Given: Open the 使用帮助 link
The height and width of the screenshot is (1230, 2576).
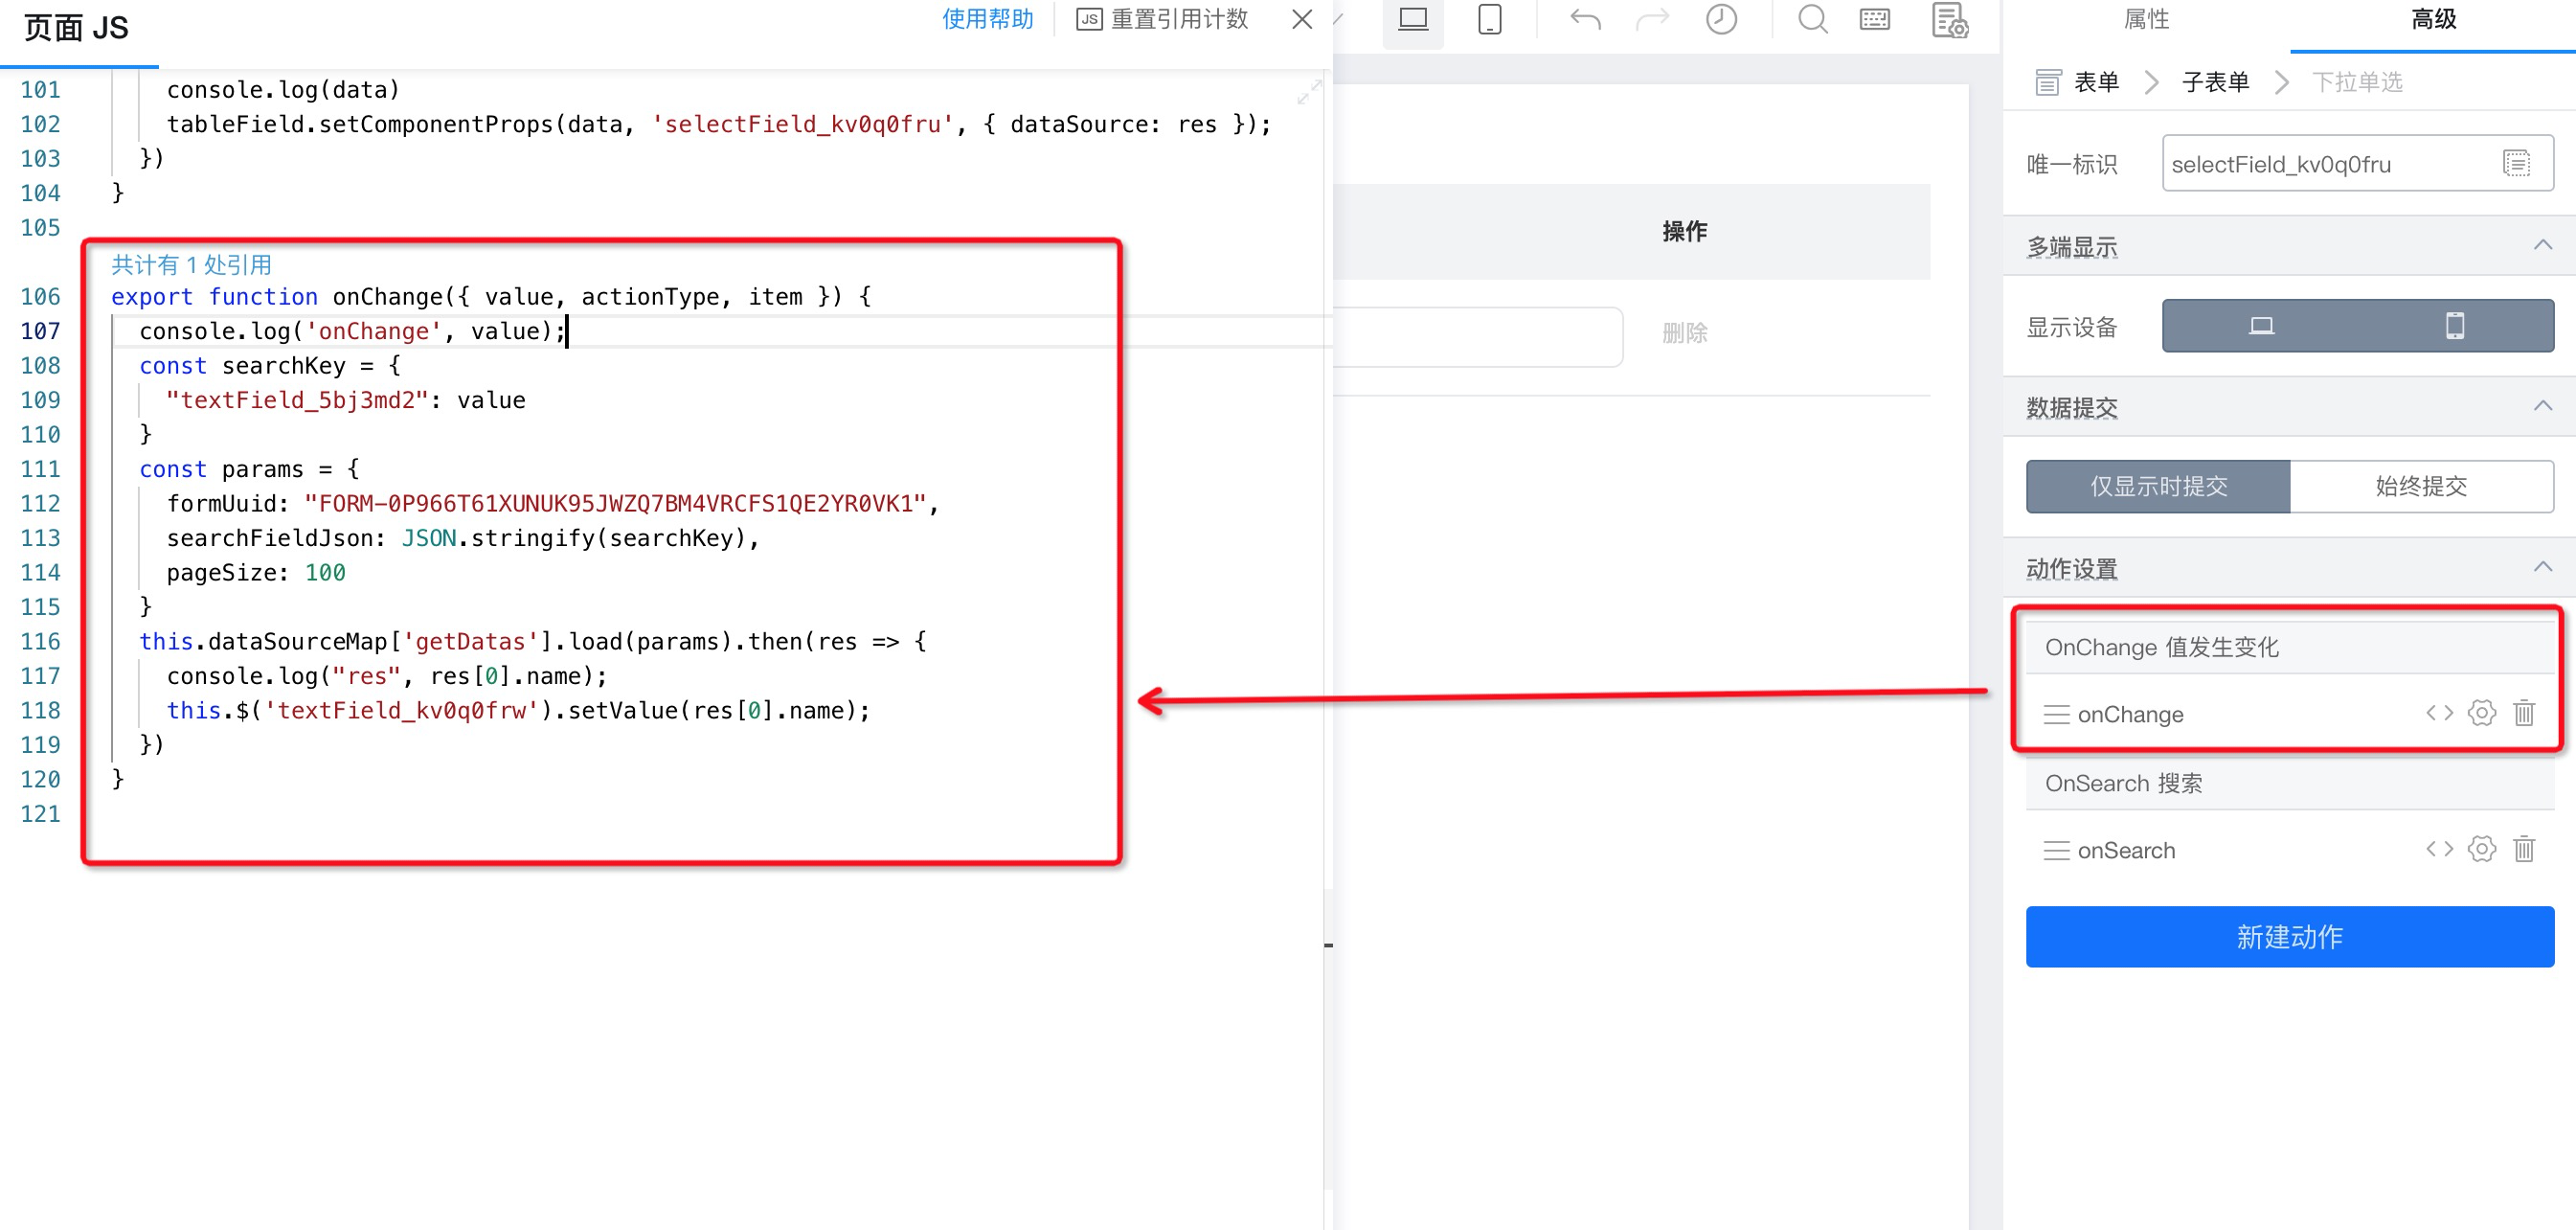Looking at the screenshot, I should pyautogui.click(x=987, y=20).
